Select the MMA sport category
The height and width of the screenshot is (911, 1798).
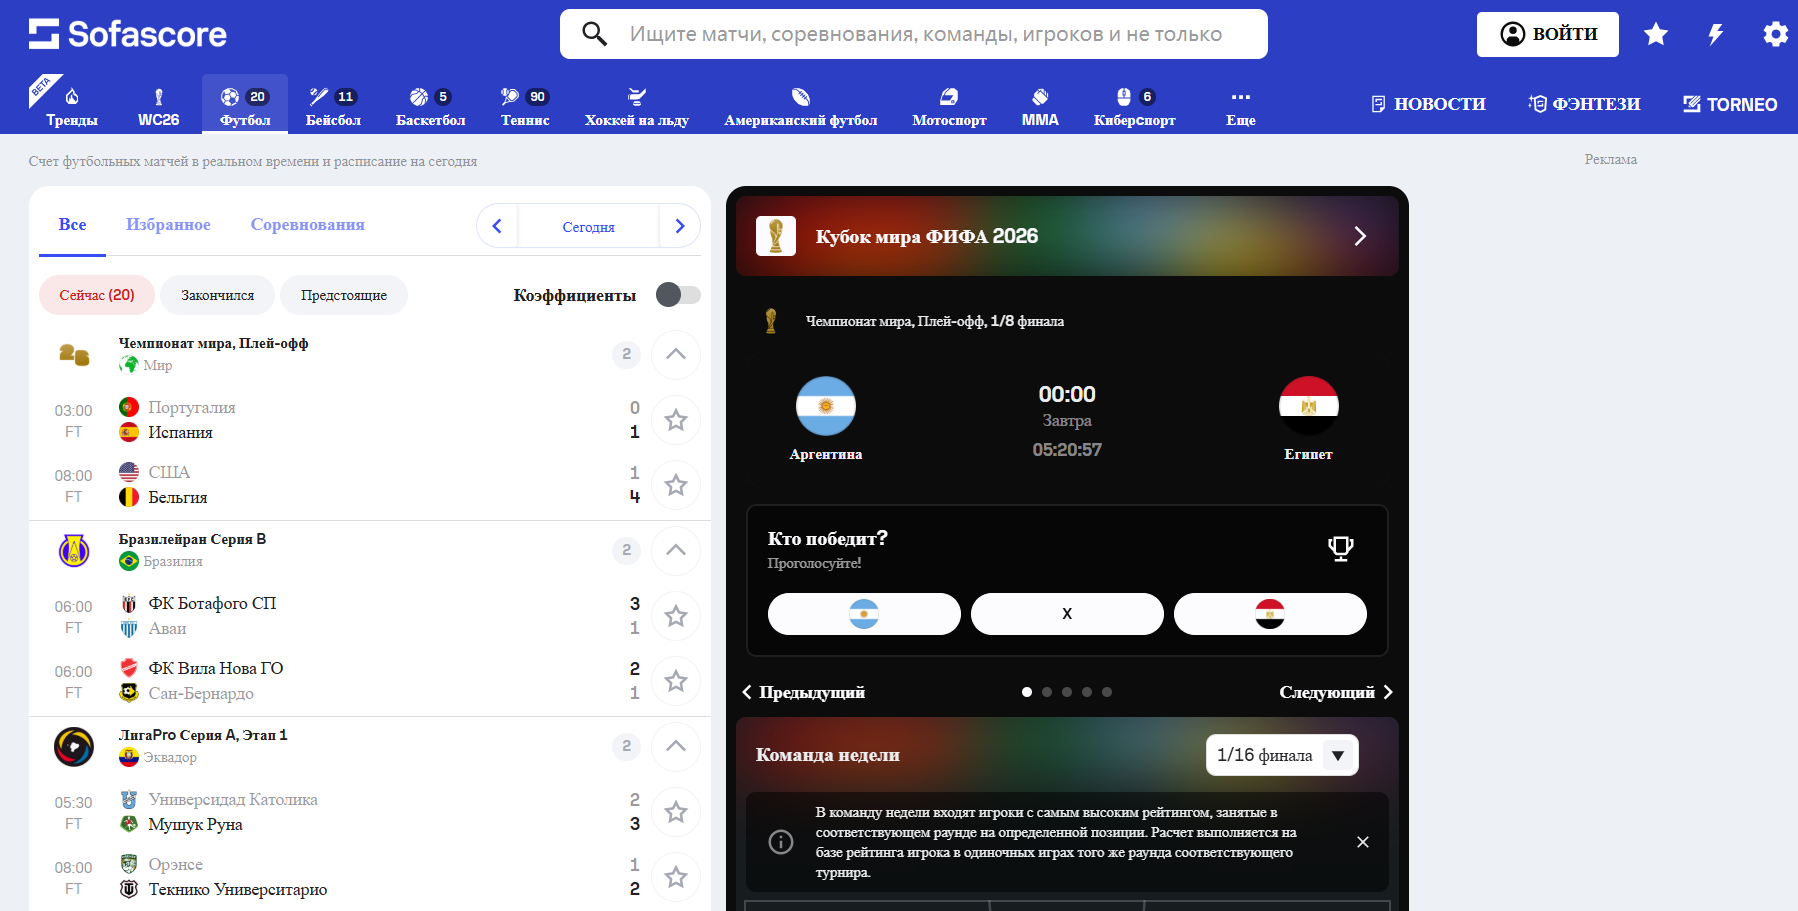pos(1040,108)
